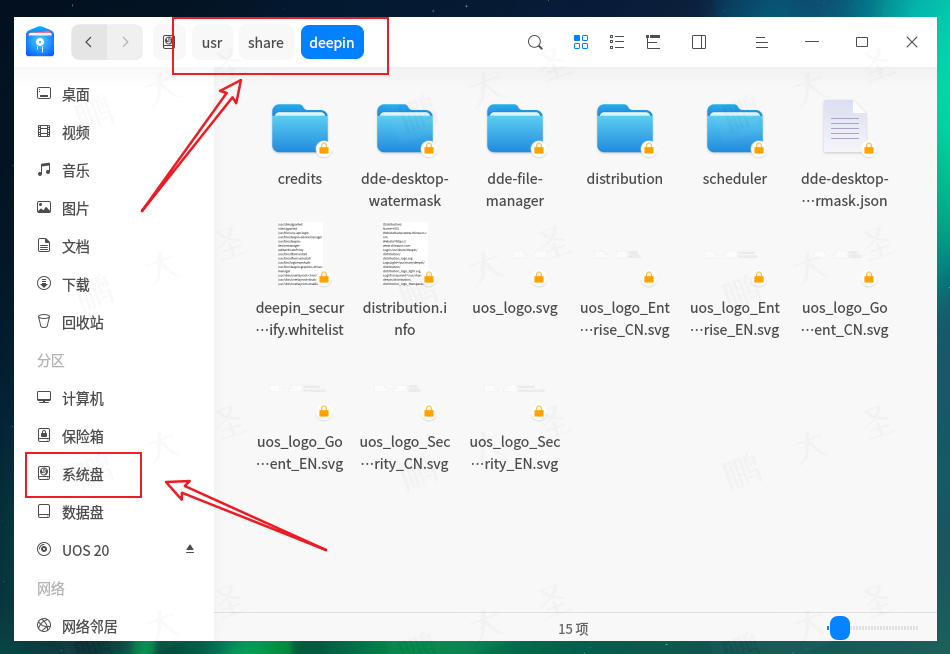950x654 pixels.
Task: Switch to icon grid view
Action: [x=581, y=42]
